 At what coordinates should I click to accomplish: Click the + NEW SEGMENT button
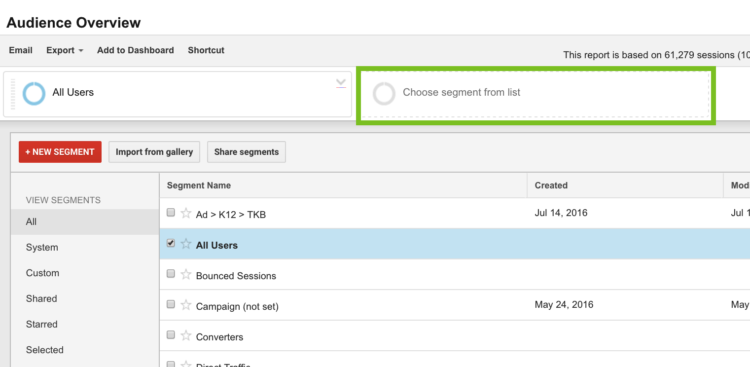click(x=60, y=152)
